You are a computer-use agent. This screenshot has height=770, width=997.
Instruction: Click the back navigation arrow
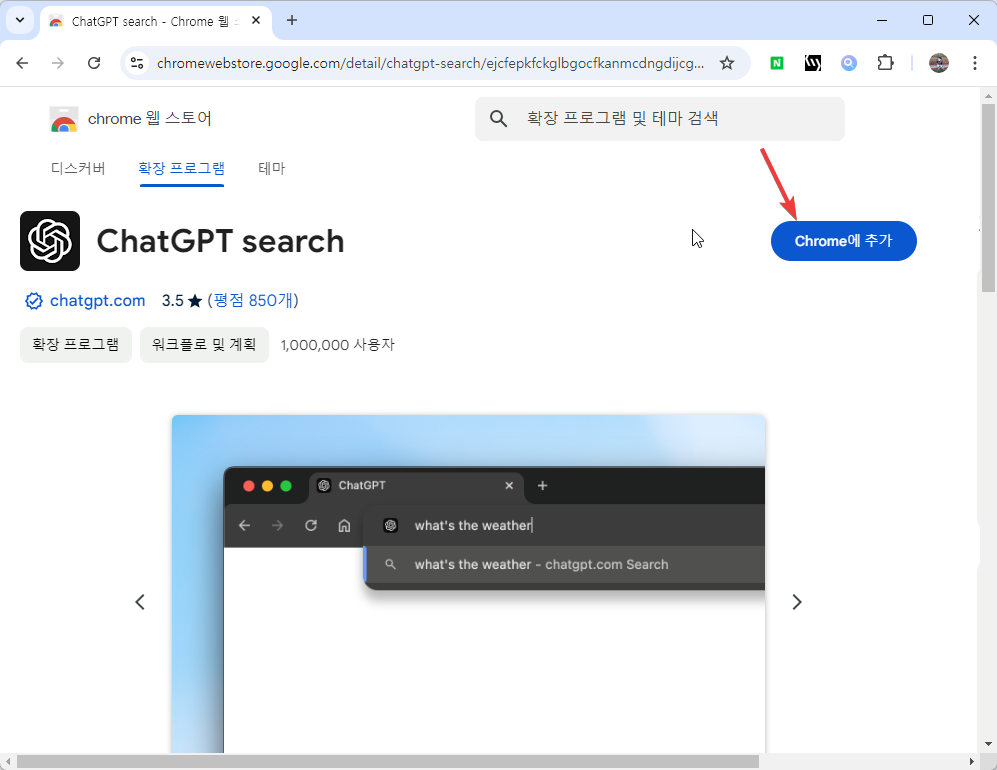(x=22, y=62)
